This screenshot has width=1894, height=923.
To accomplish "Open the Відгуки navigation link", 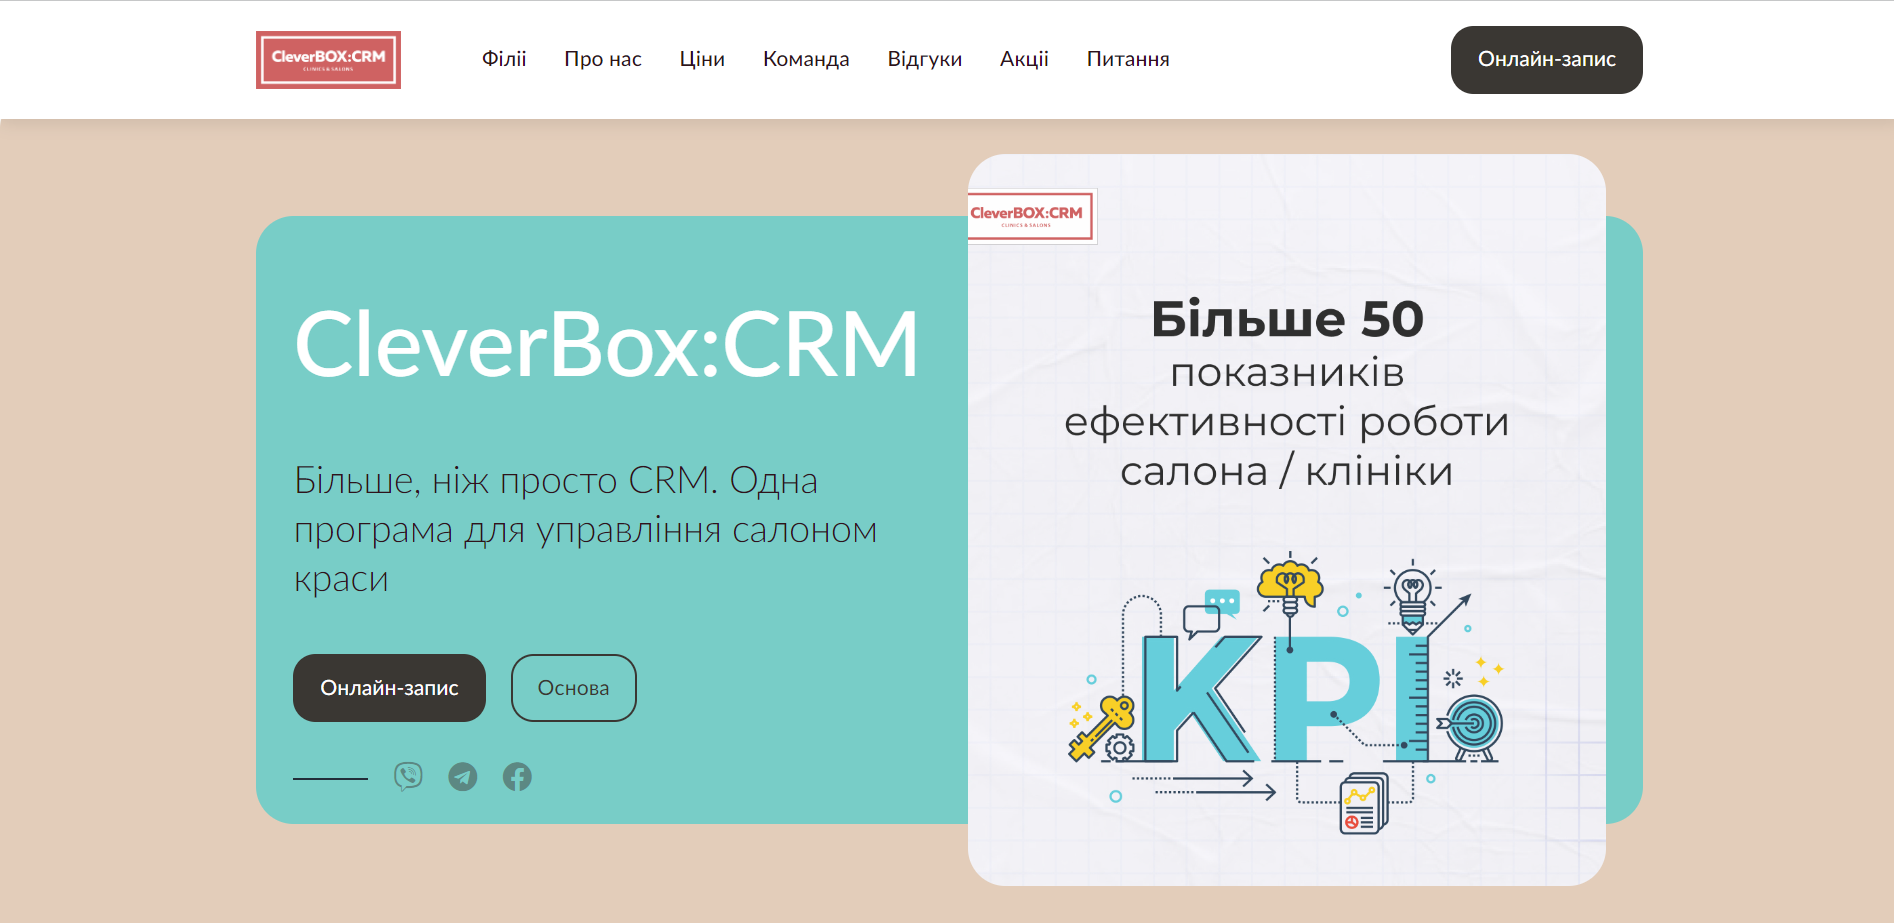I will [x=925, y=59].
